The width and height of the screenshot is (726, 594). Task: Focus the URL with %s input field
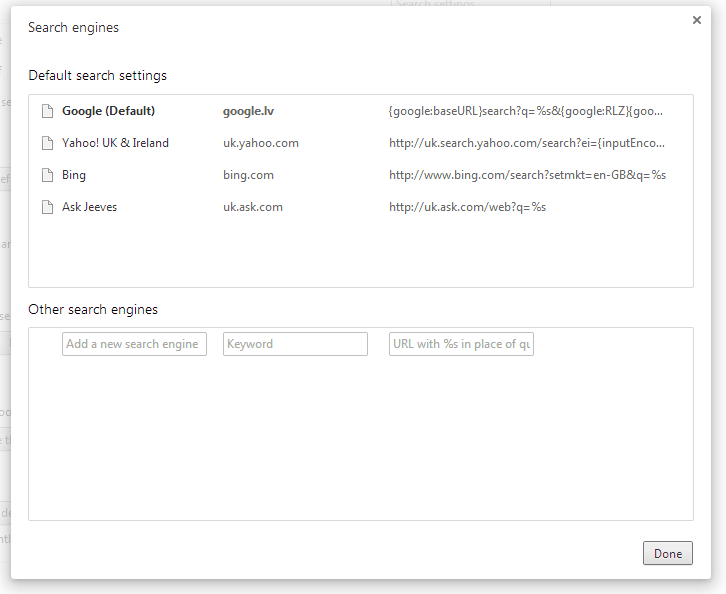click(461, 344)
